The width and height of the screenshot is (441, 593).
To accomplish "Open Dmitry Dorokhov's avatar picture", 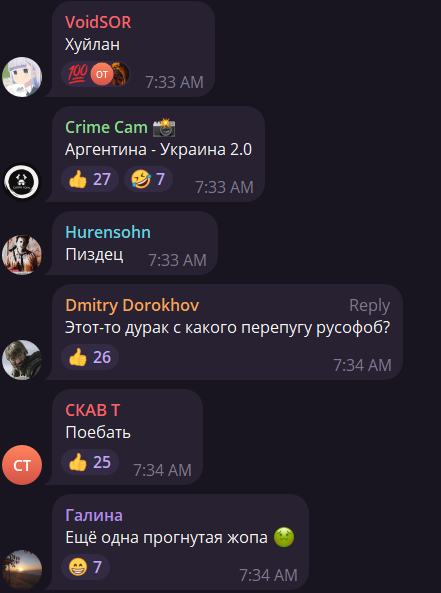I will (22, 360).
